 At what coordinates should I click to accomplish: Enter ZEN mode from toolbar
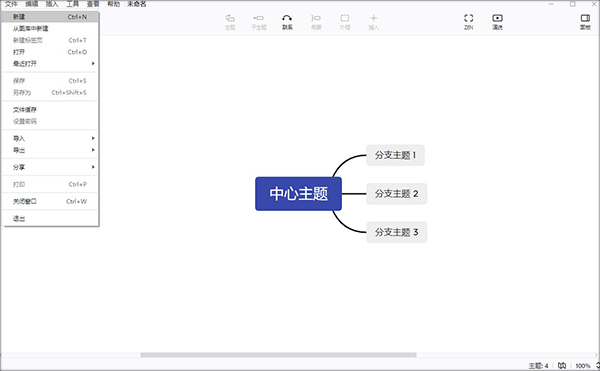point(469,21)
